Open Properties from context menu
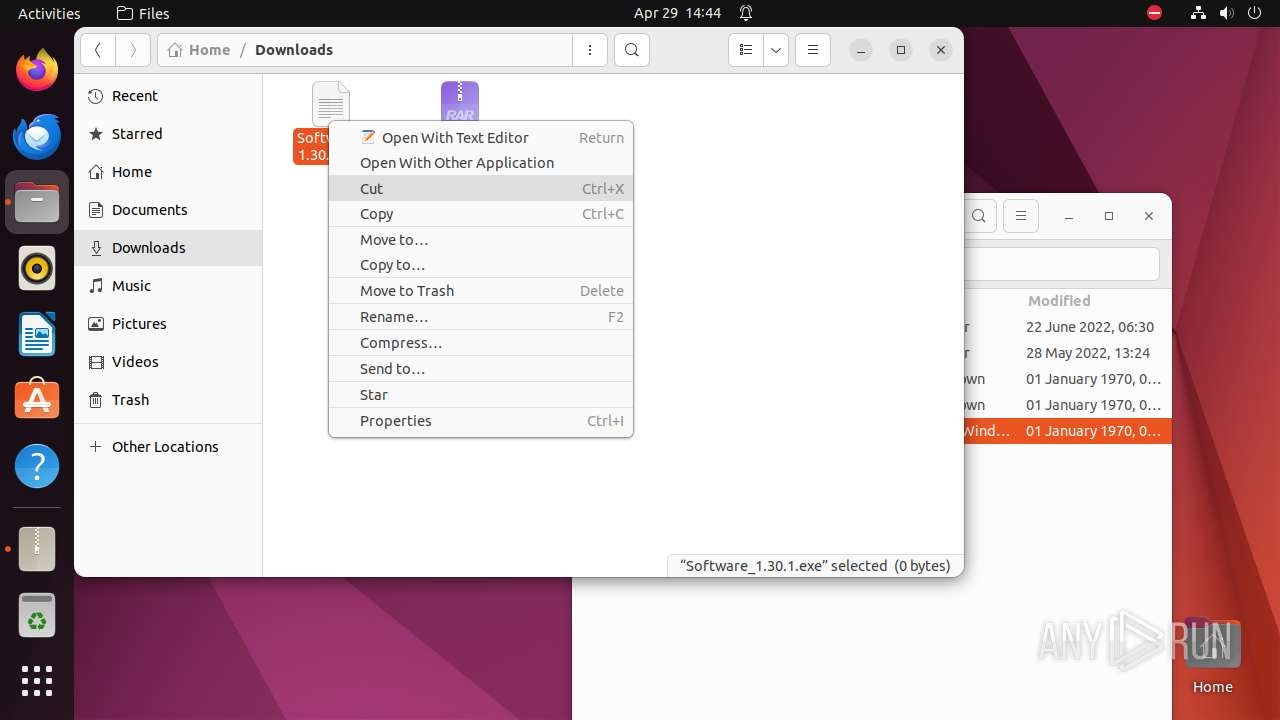Screen dimensions: 1280x720 tap(481, 421)
